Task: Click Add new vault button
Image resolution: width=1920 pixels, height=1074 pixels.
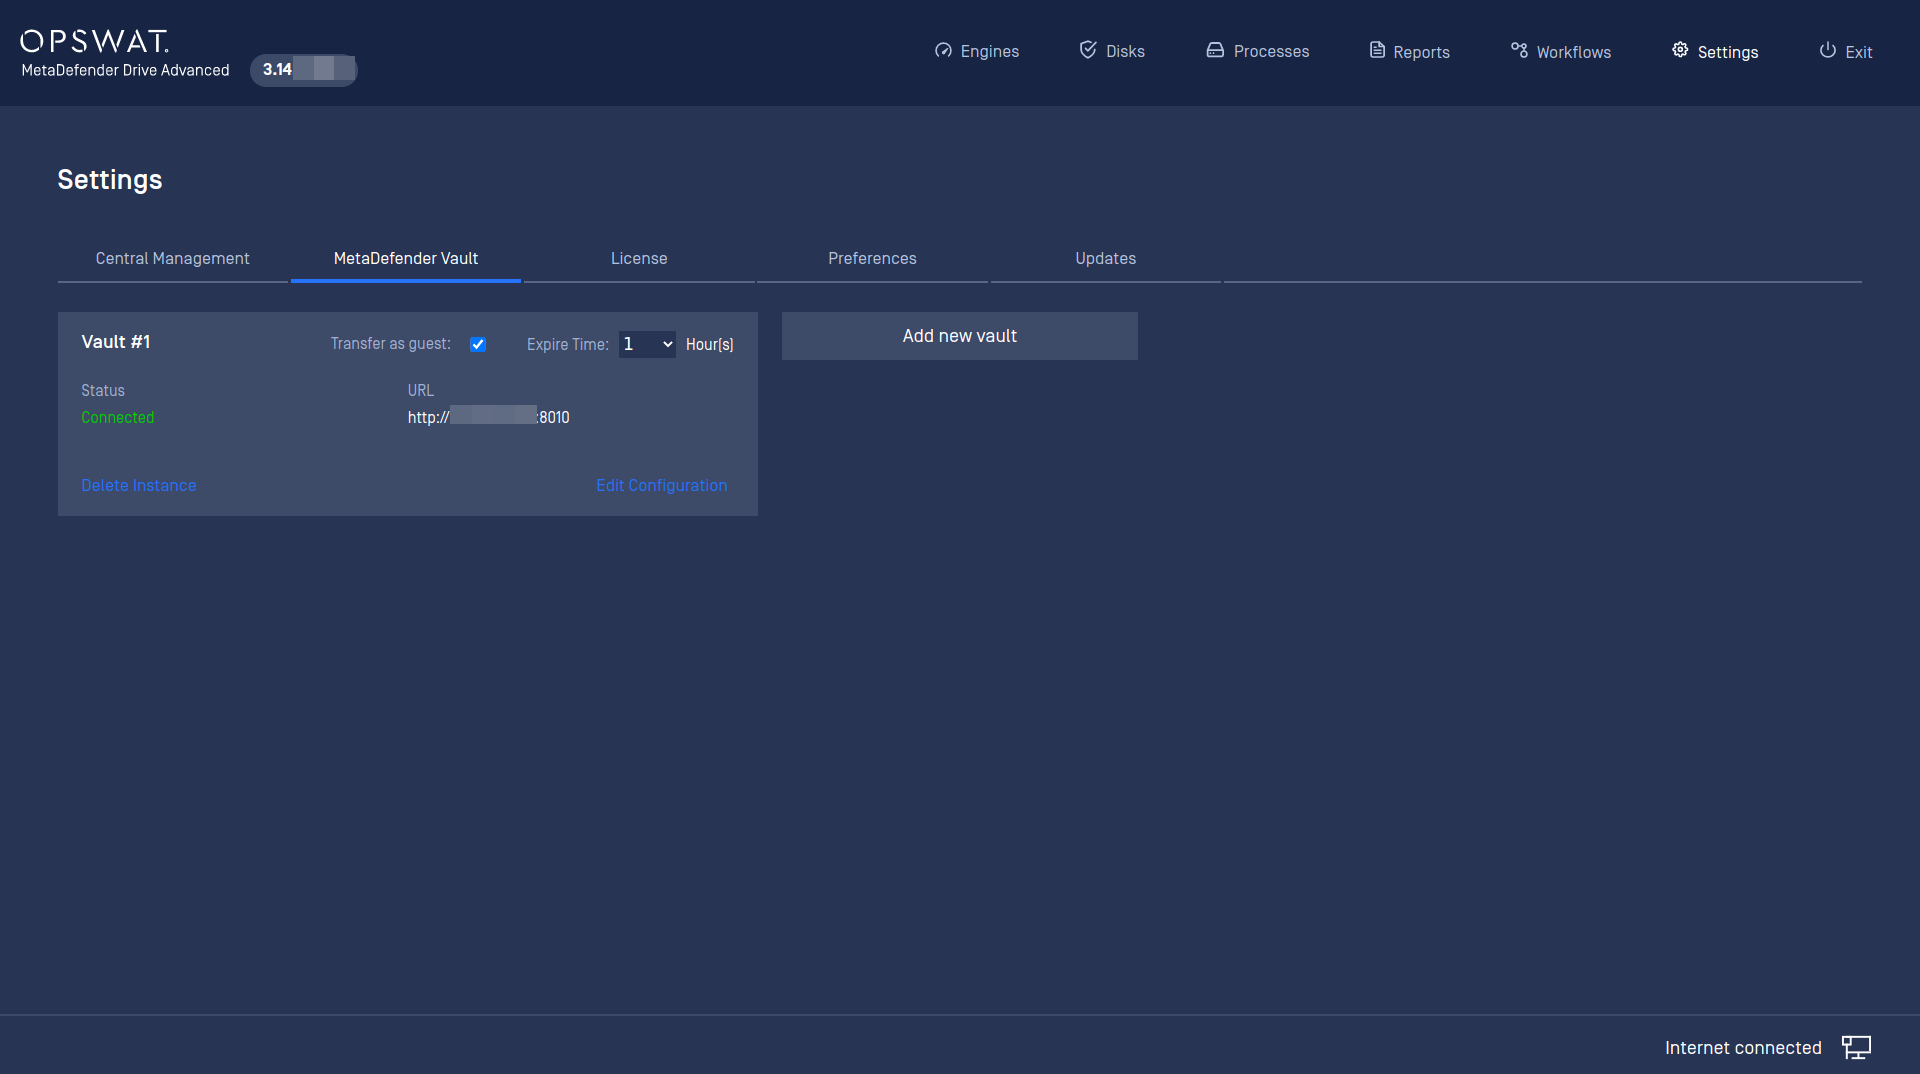Action: click(x=959, y=336)
